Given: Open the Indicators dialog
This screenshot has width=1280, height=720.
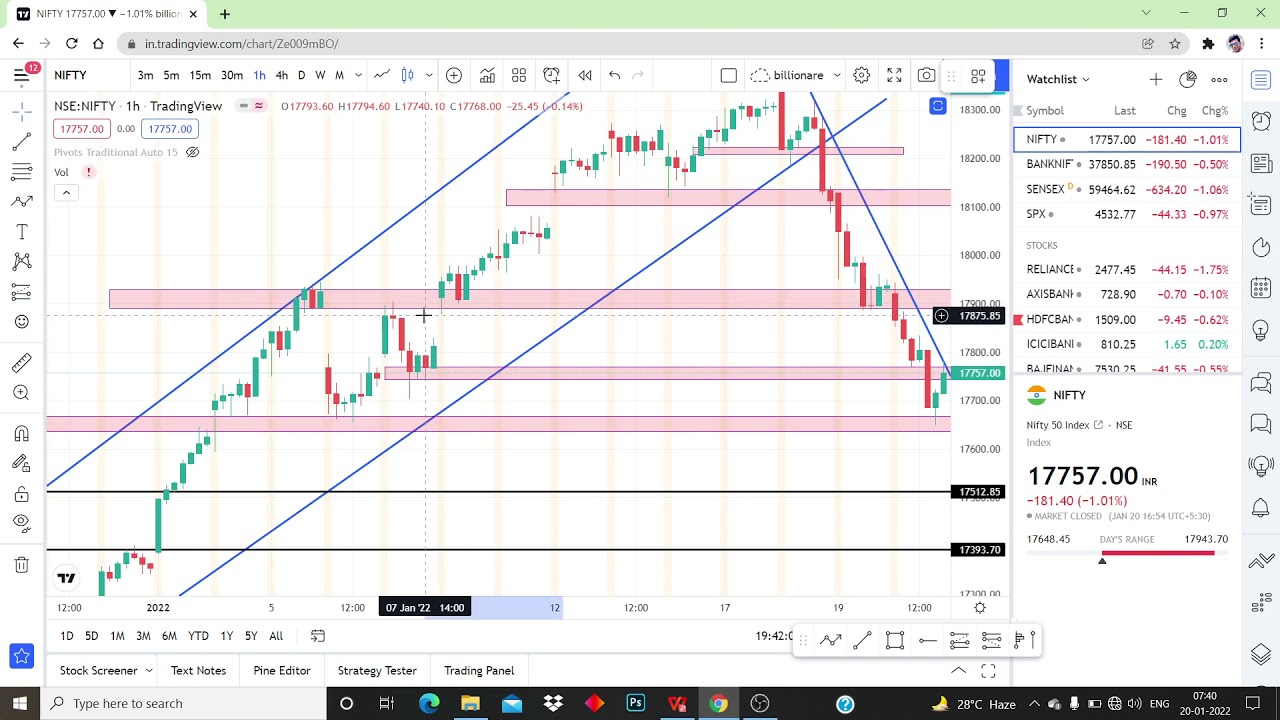Looking at the screenshot, I should 487,75.
